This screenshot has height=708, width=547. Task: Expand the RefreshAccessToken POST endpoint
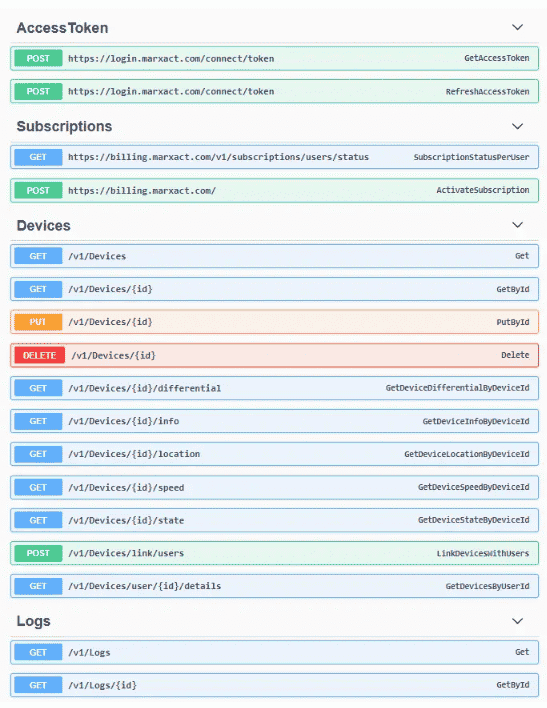[x=274, y=91]
